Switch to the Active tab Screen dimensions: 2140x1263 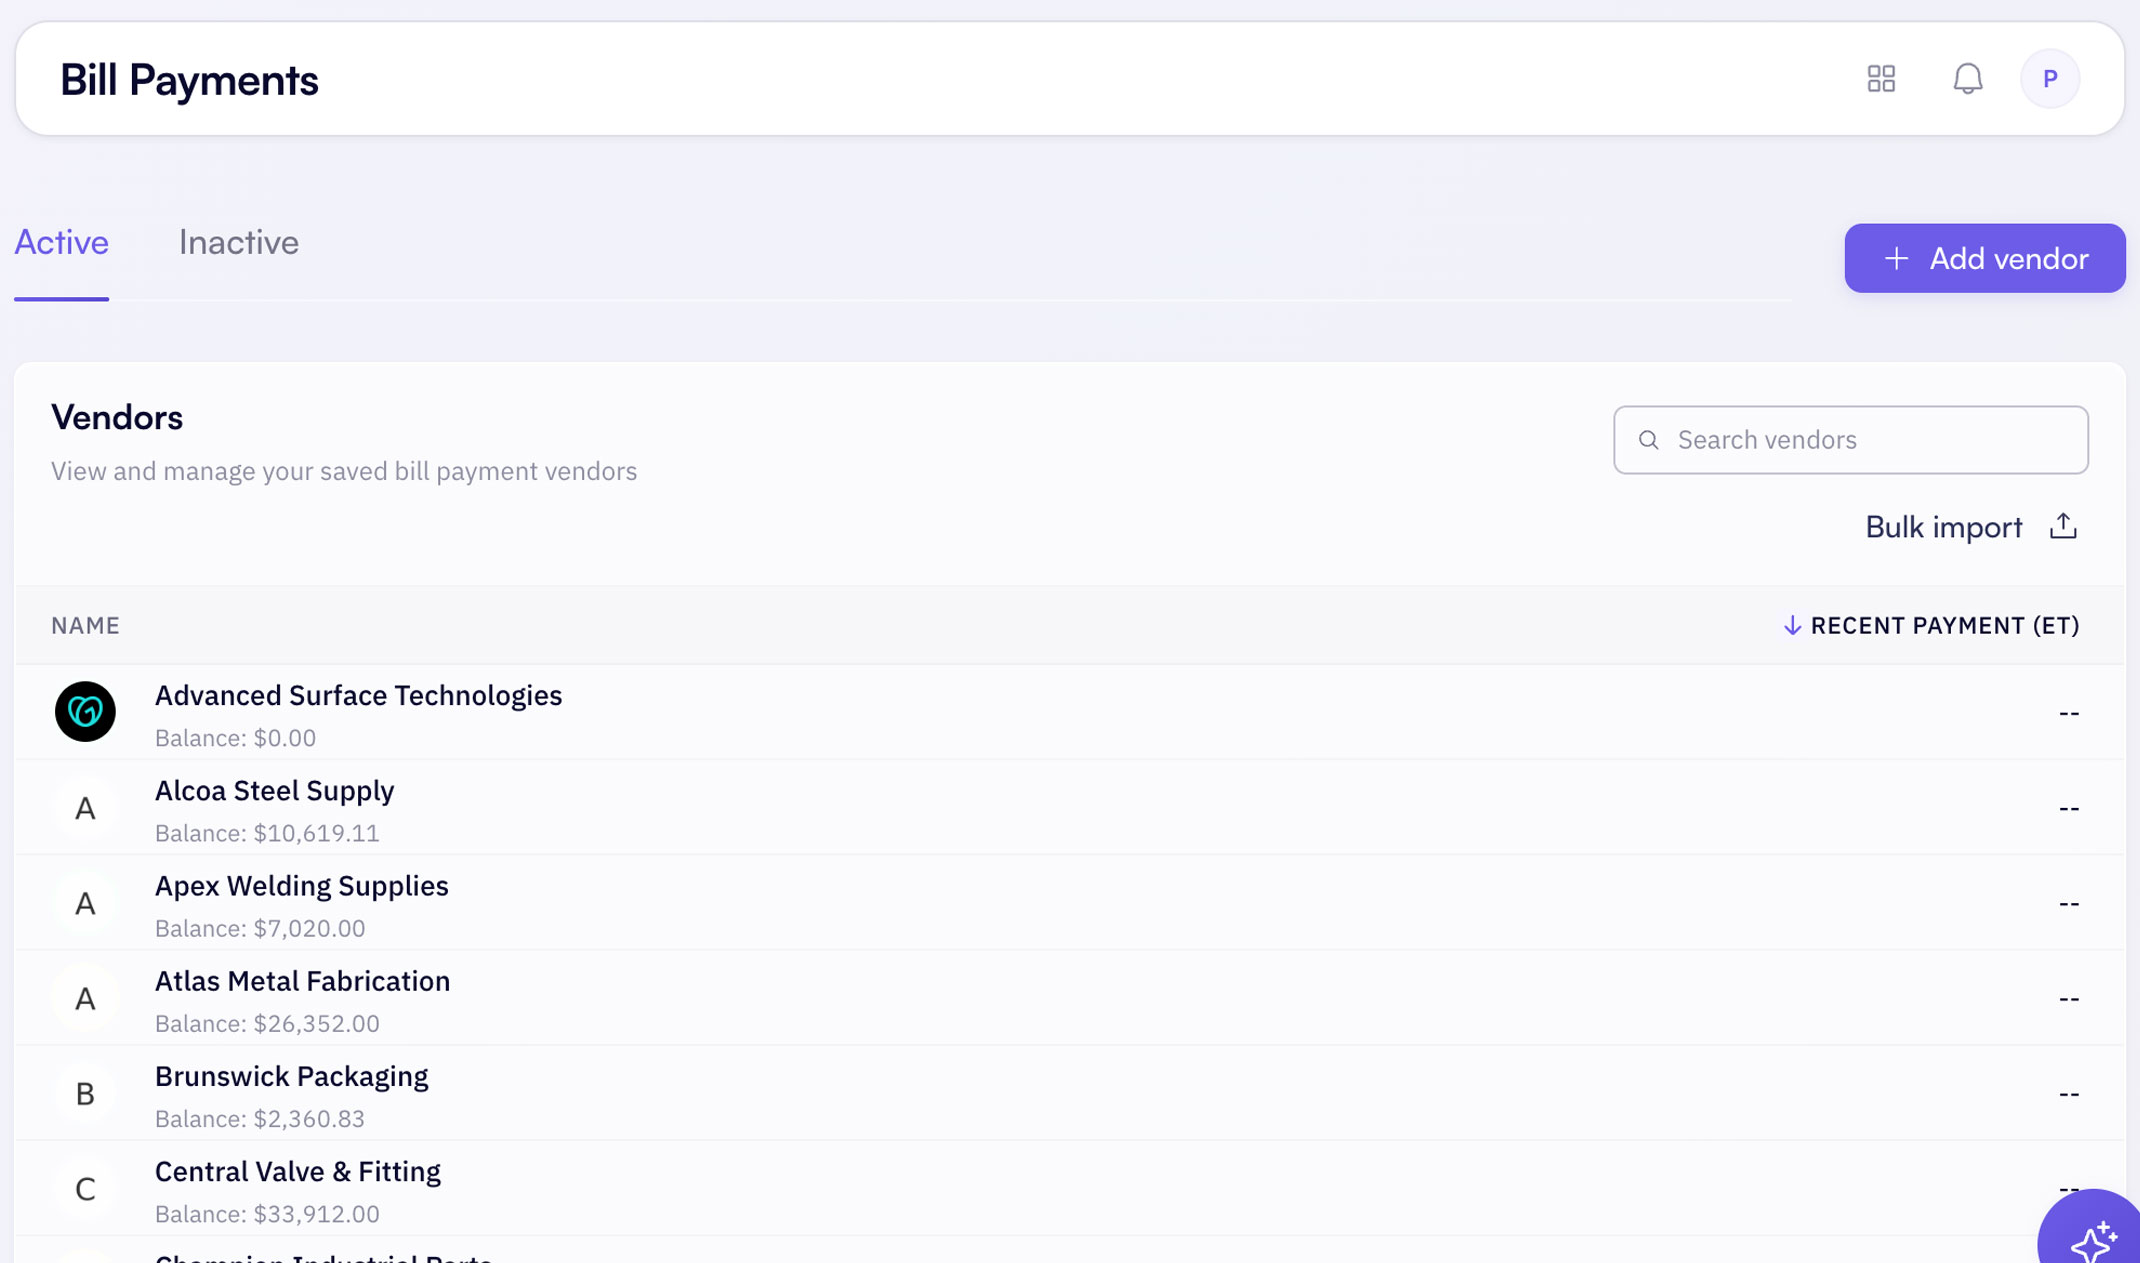pyautogui.click(x=61, y=243)
